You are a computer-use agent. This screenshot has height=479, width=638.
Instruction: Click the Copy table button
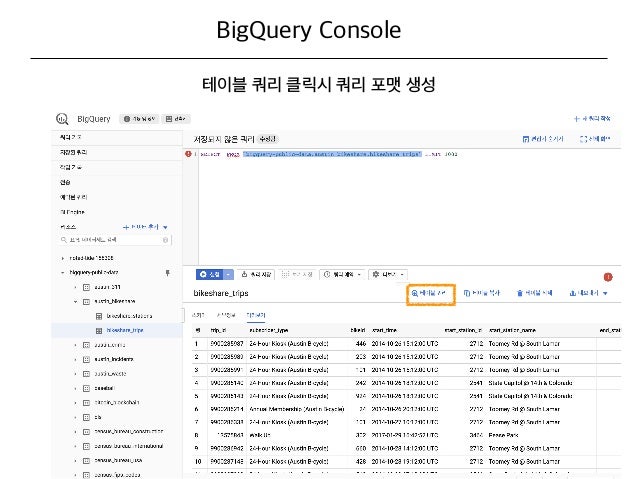click(x=481, y=293)
